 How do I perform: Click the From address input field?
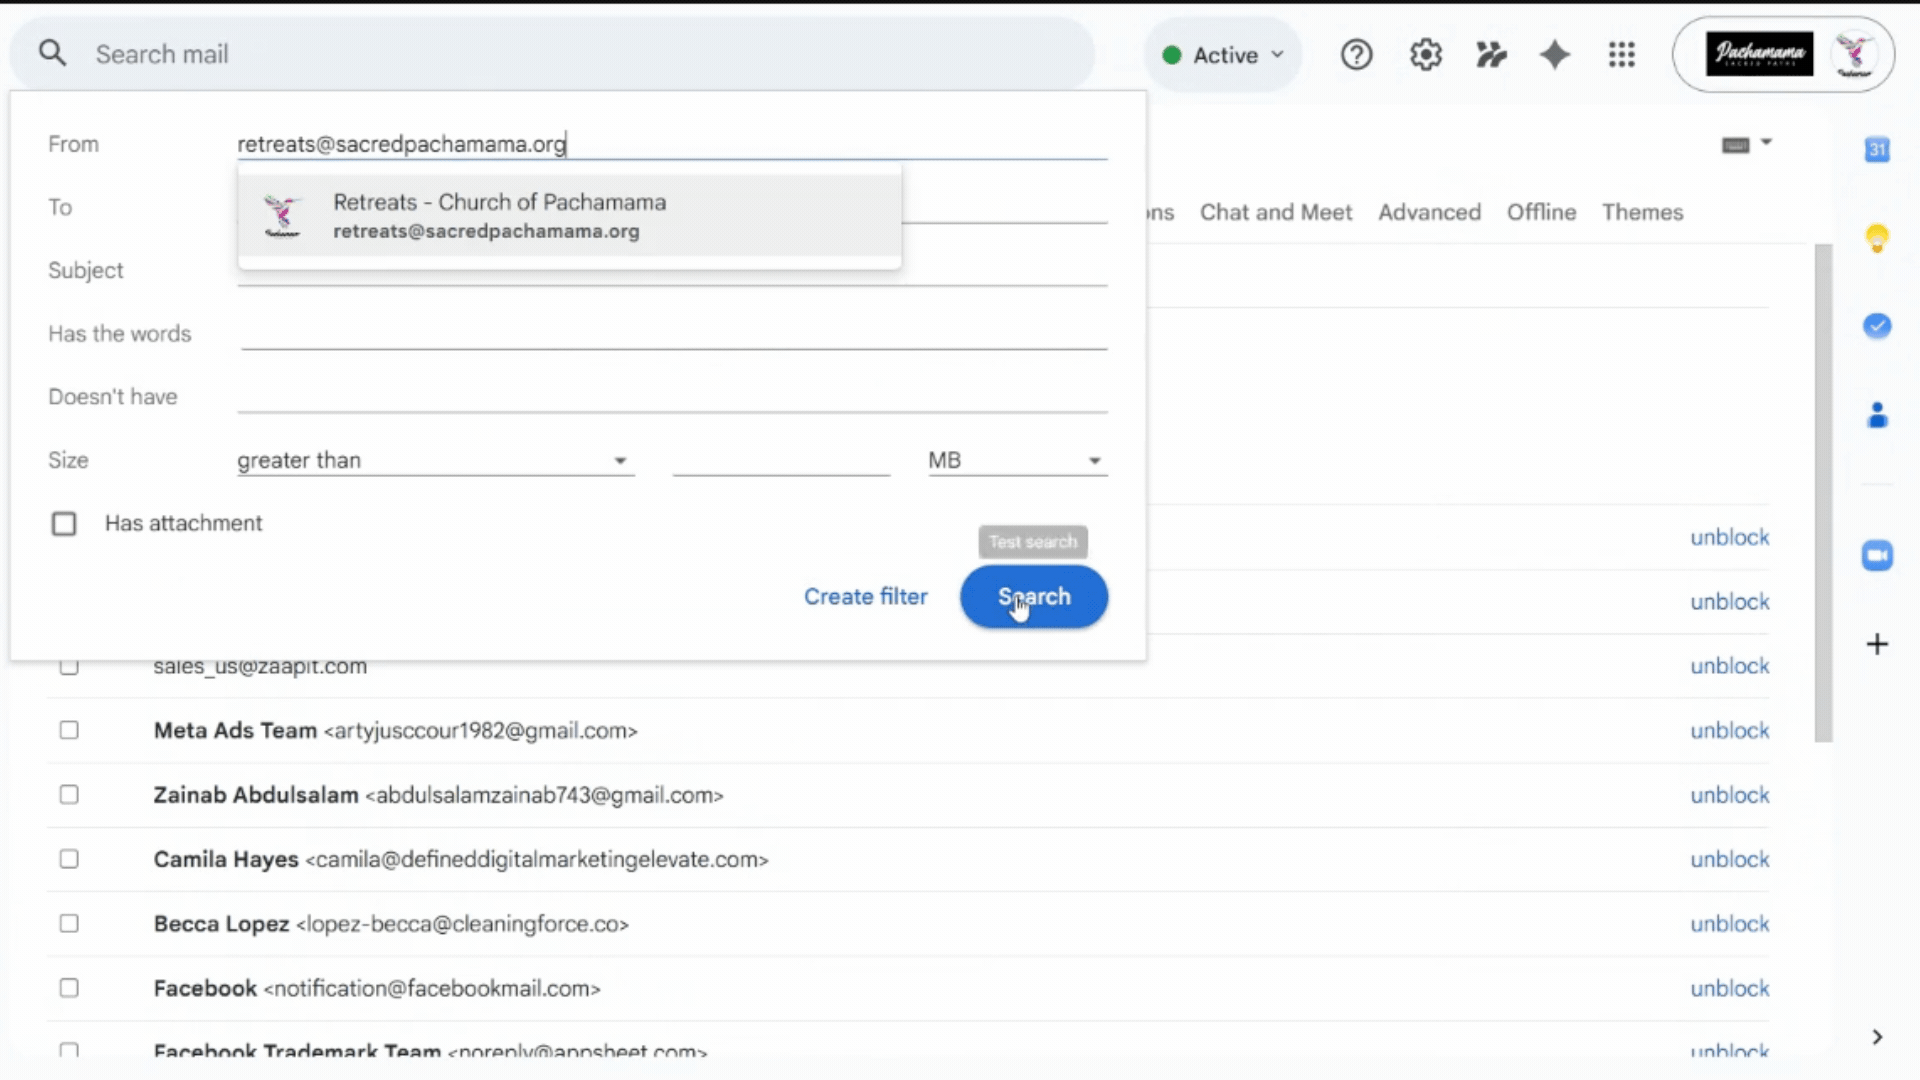click(672, 144)
